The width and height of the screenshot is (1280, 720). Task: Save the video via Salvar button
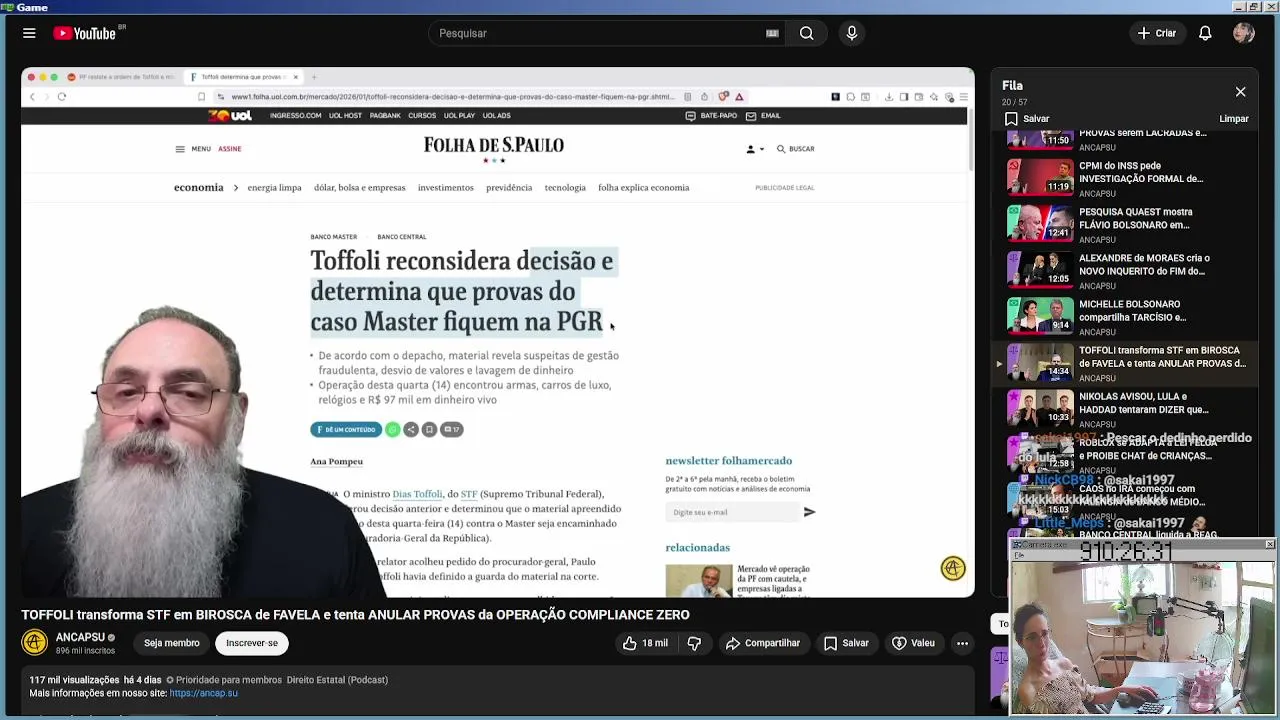pyautogui.click(x=846, y=643)
